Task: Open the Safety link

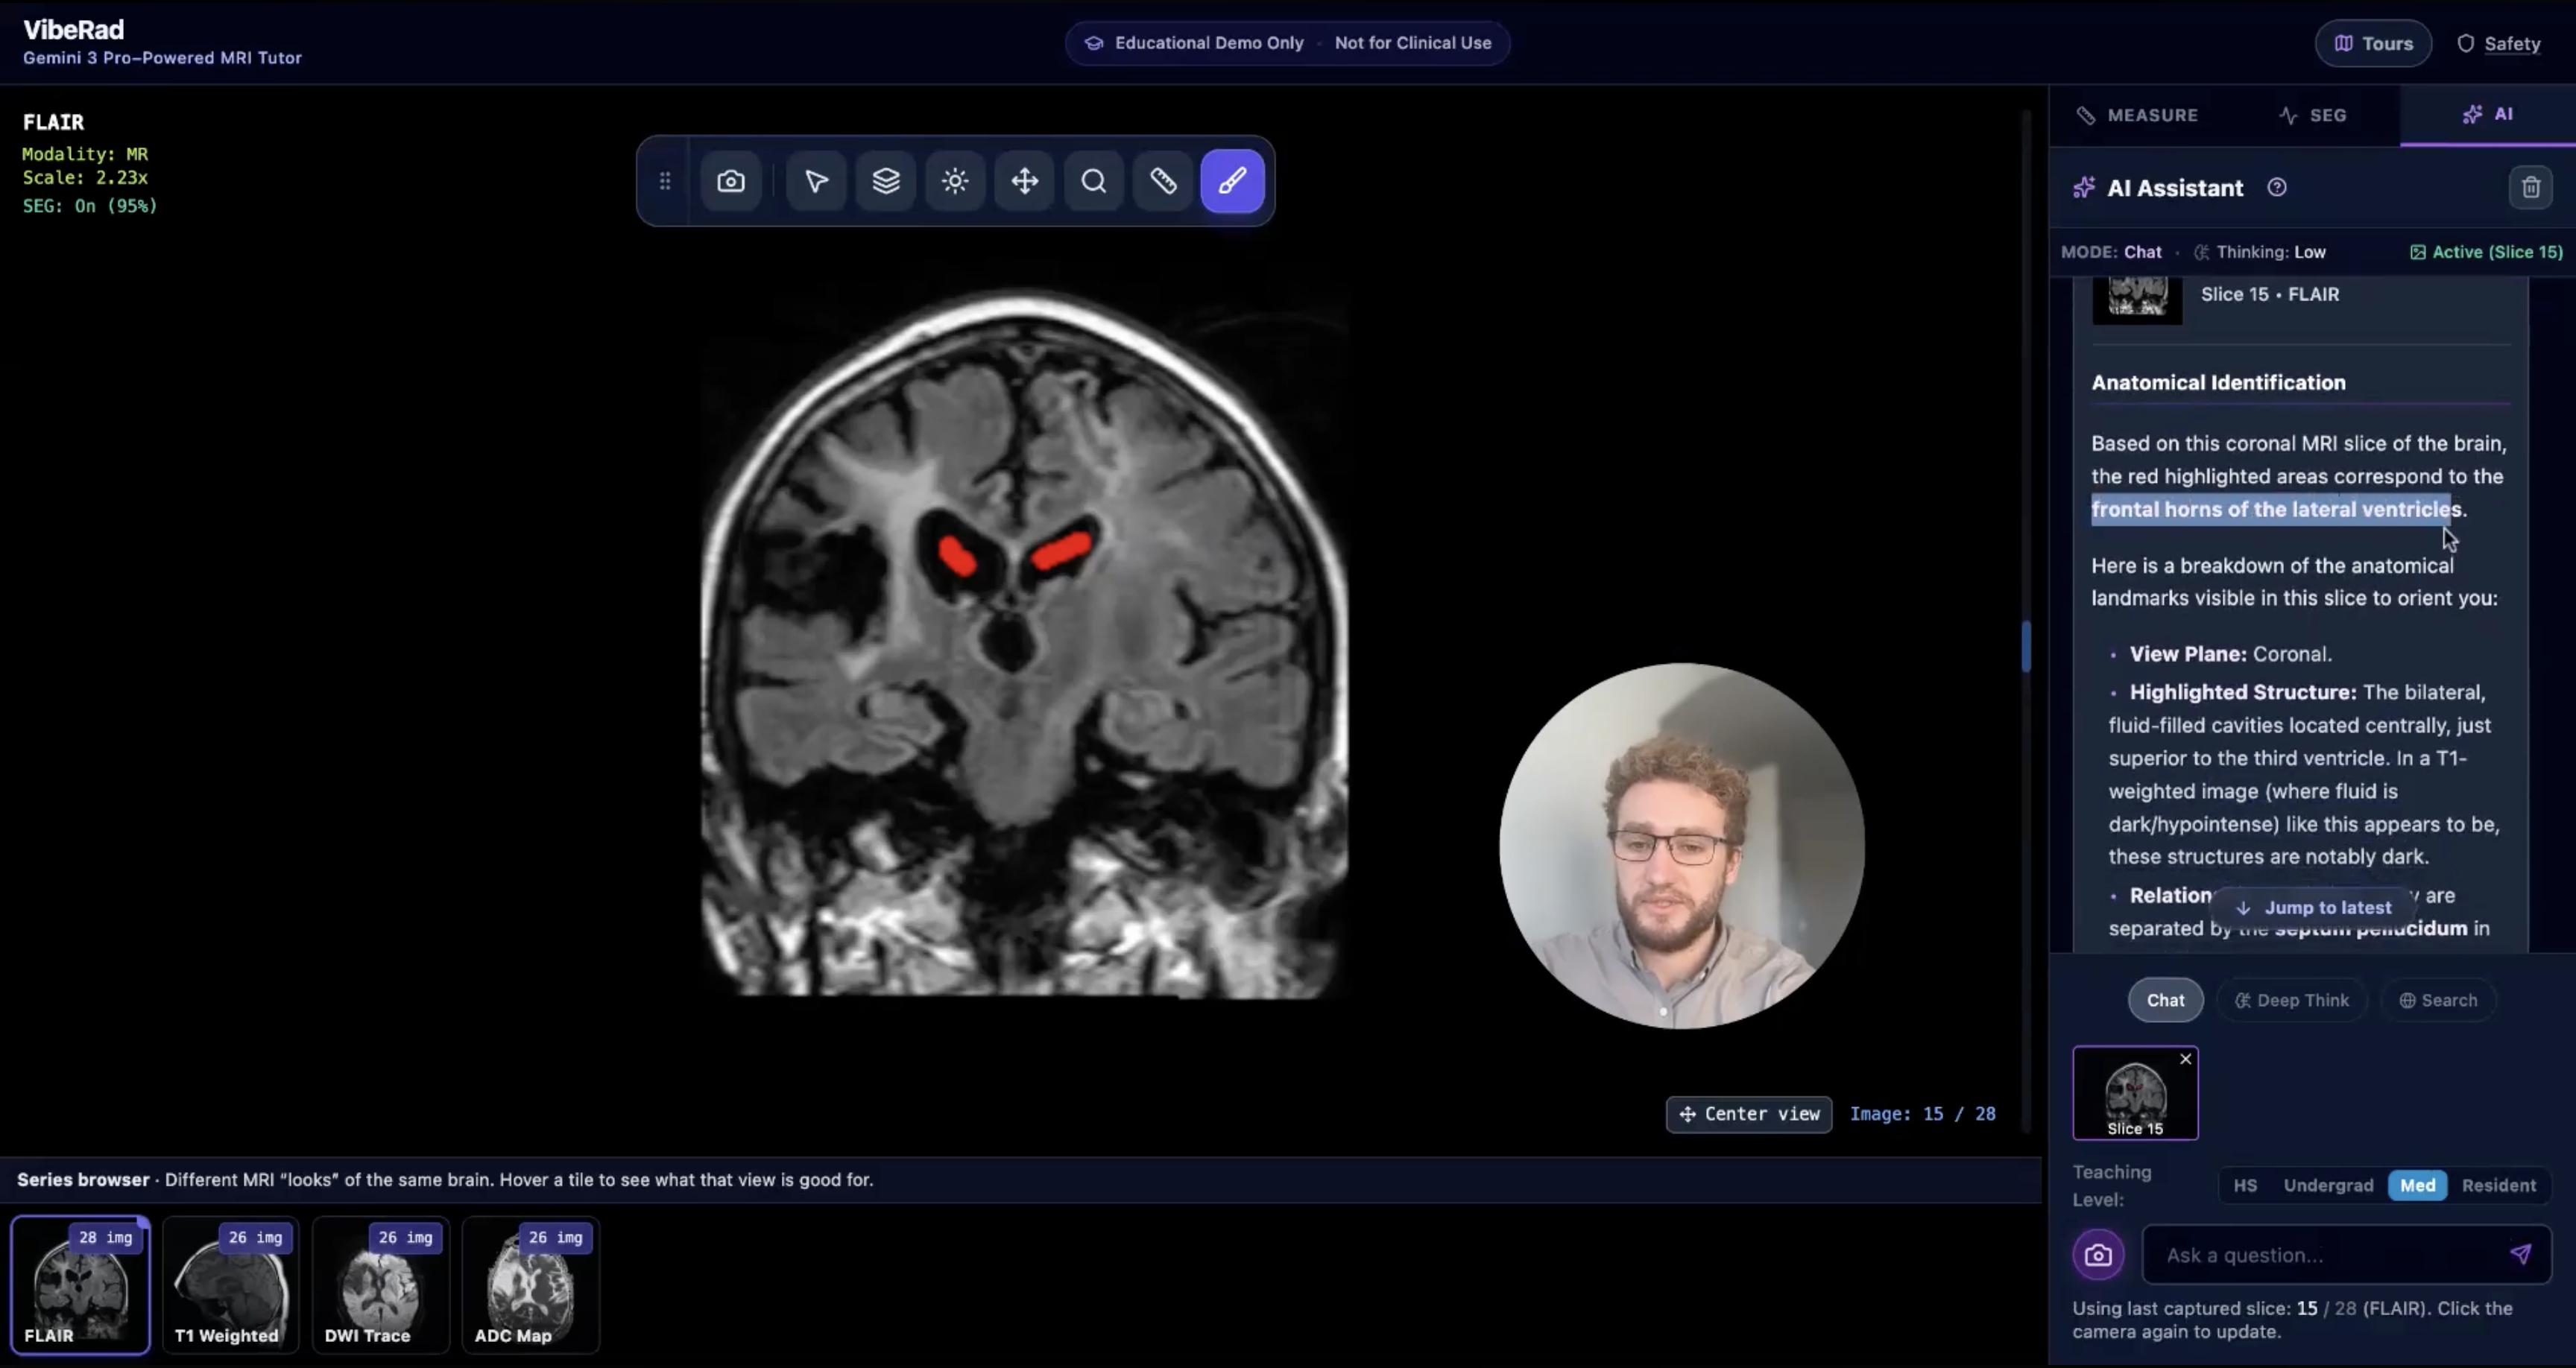Action: coord(2498,43)
